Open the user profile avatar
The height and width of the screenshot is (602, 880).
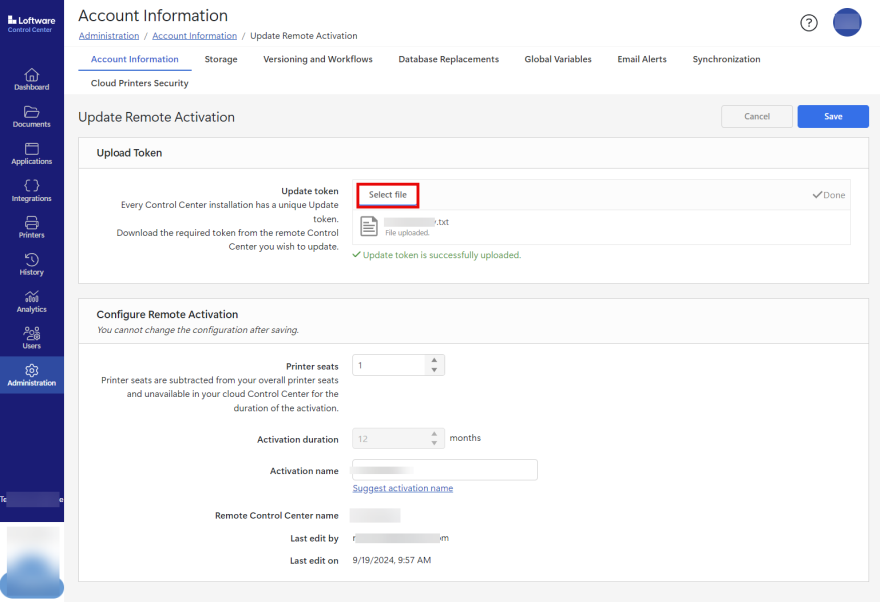click(847, 22)
